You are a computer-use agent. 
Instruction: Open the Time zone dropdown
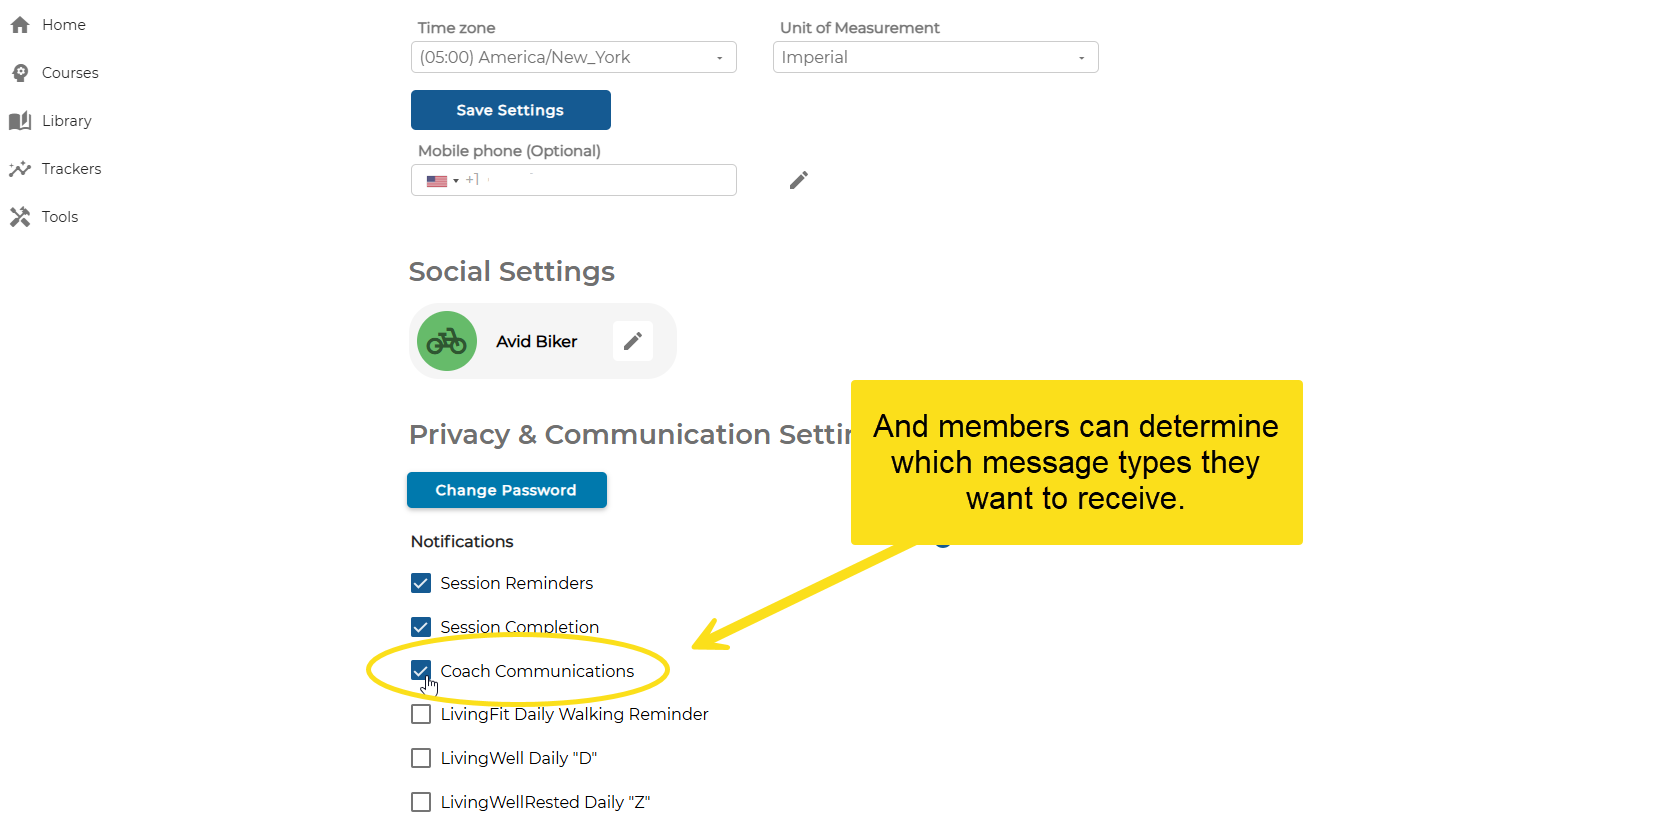[x=573, y=57]
